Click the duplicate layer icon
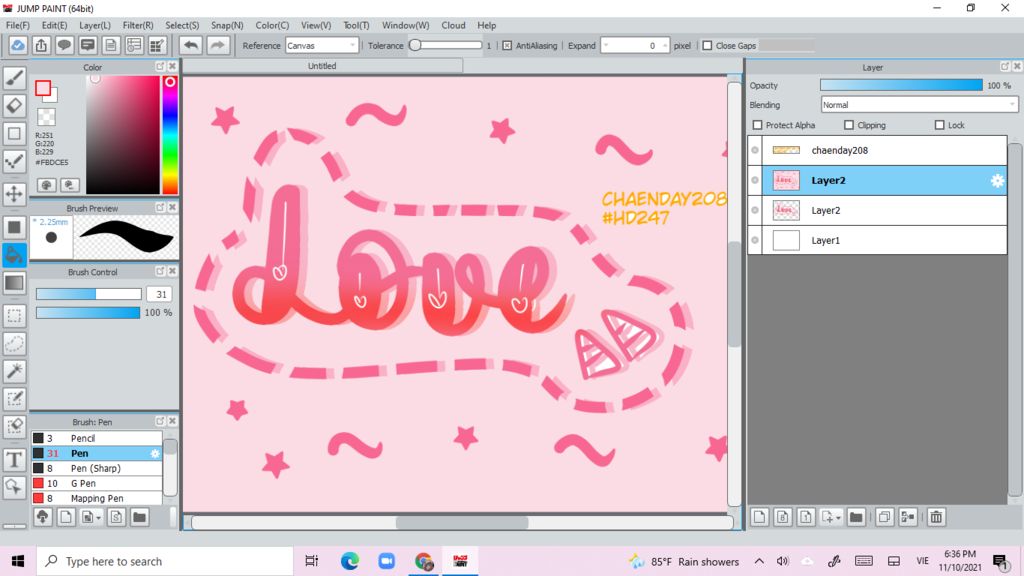The width and height of the screenshot is (1024, 576). point(884,517)
